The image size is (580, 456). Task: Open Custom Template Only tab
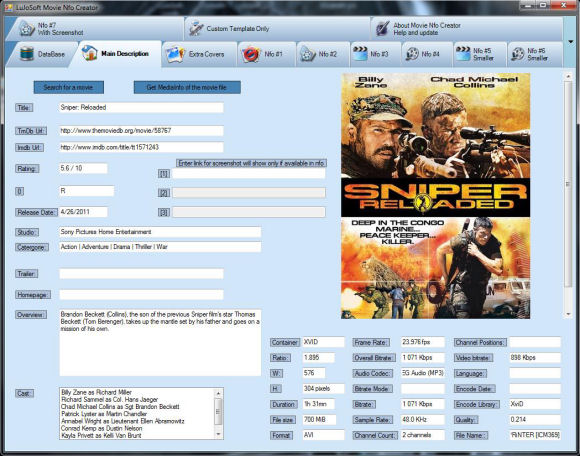pyautogui.click(x=277, y=28)
